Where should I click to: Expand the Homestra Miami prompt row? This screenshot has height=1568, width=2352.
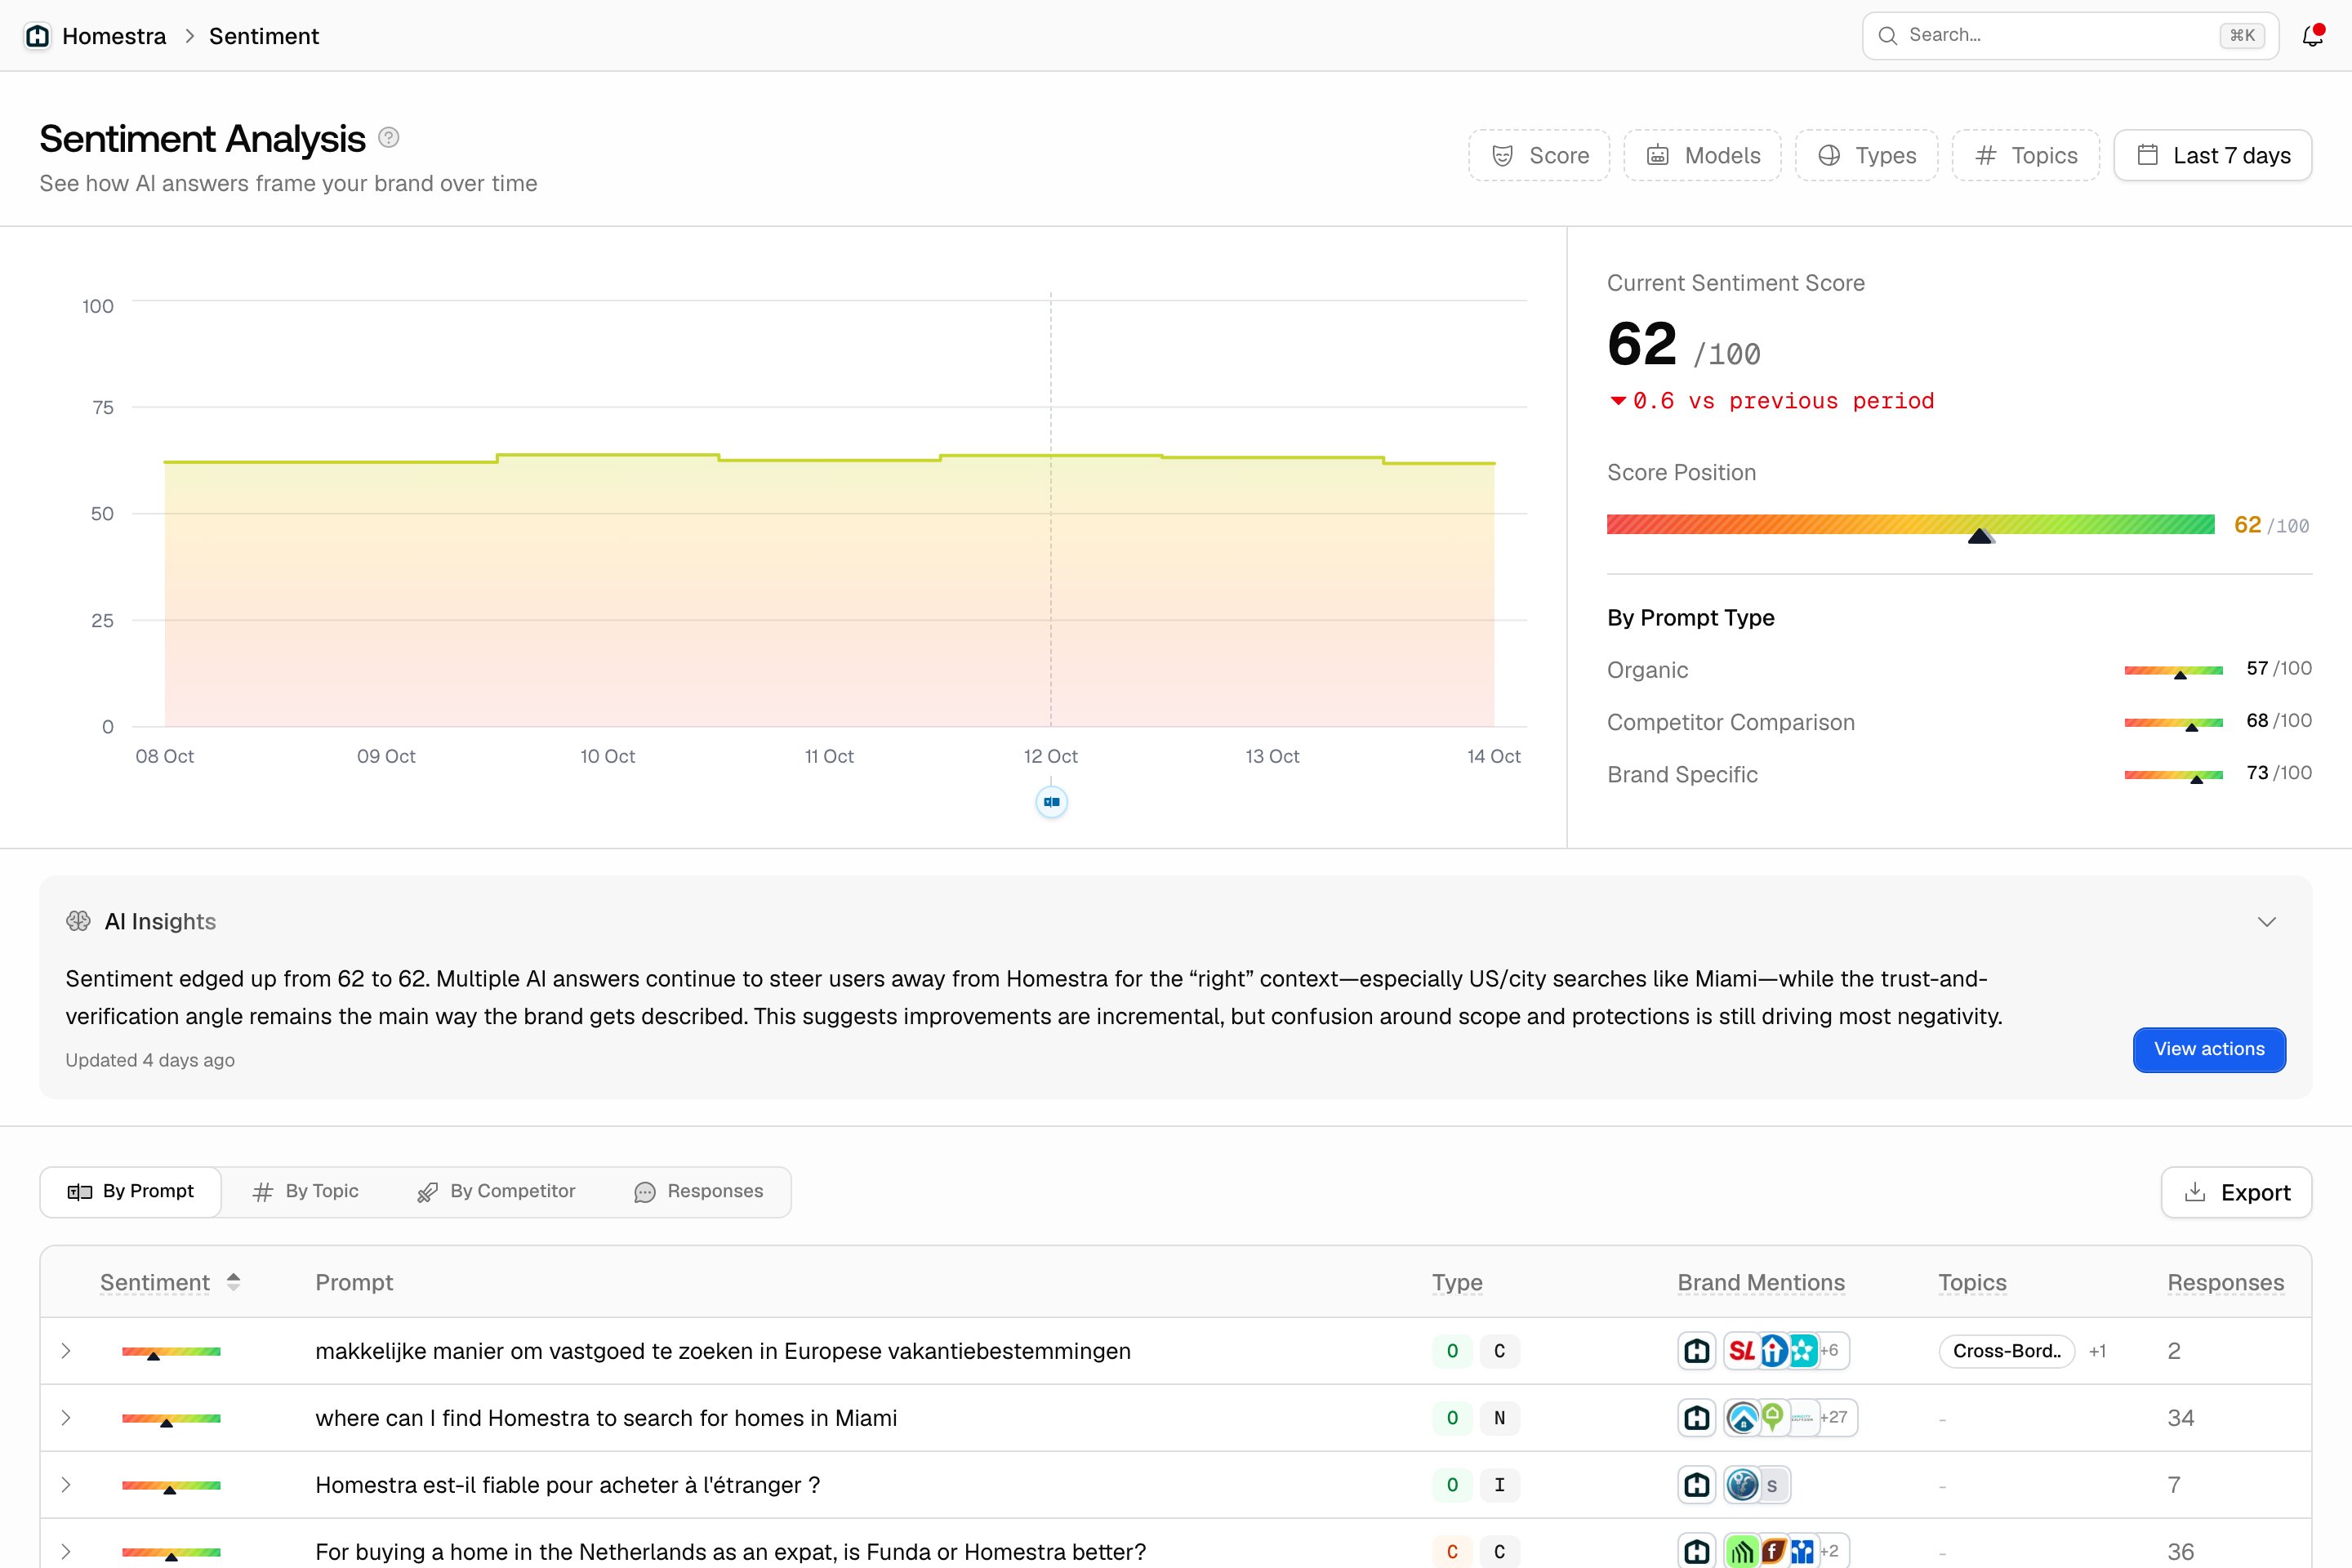(x=66, y=1418)
